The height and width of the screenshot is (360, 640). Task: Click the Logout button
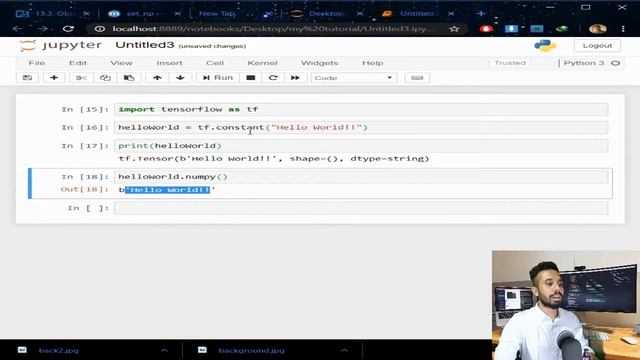click(597, 45)
